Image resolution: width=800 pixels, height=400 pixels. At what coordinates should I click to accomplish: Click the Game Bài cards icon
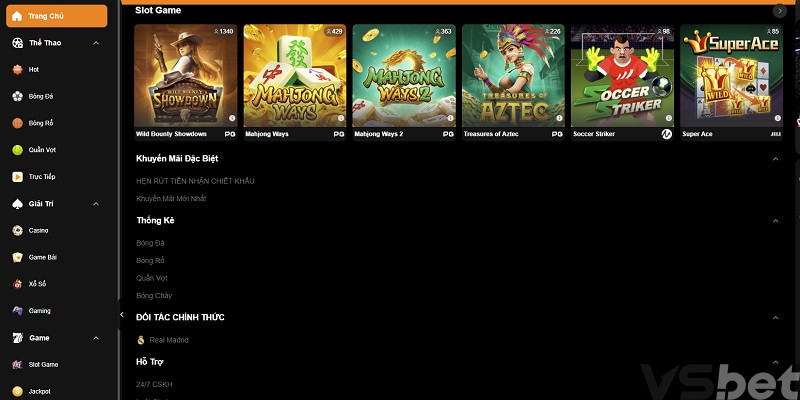(17, 257)
